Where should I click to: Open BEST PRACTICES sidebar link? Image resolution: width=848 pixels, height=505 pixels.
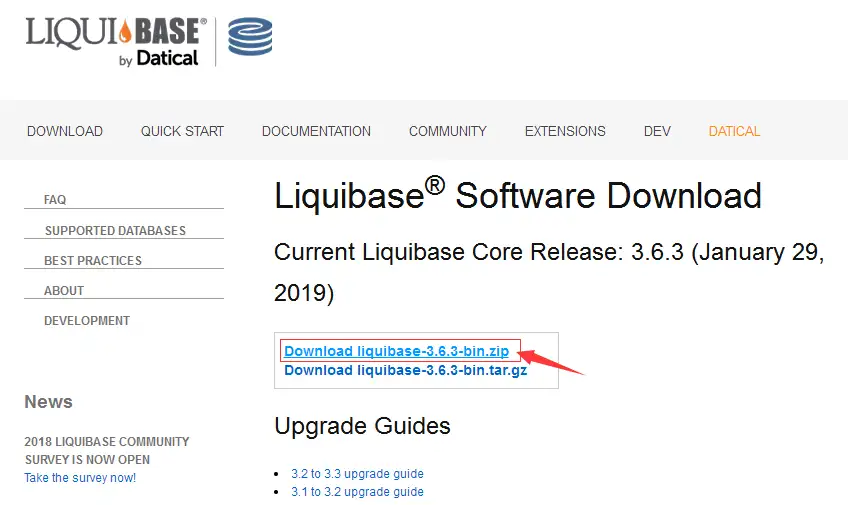[x=93, y=261]
